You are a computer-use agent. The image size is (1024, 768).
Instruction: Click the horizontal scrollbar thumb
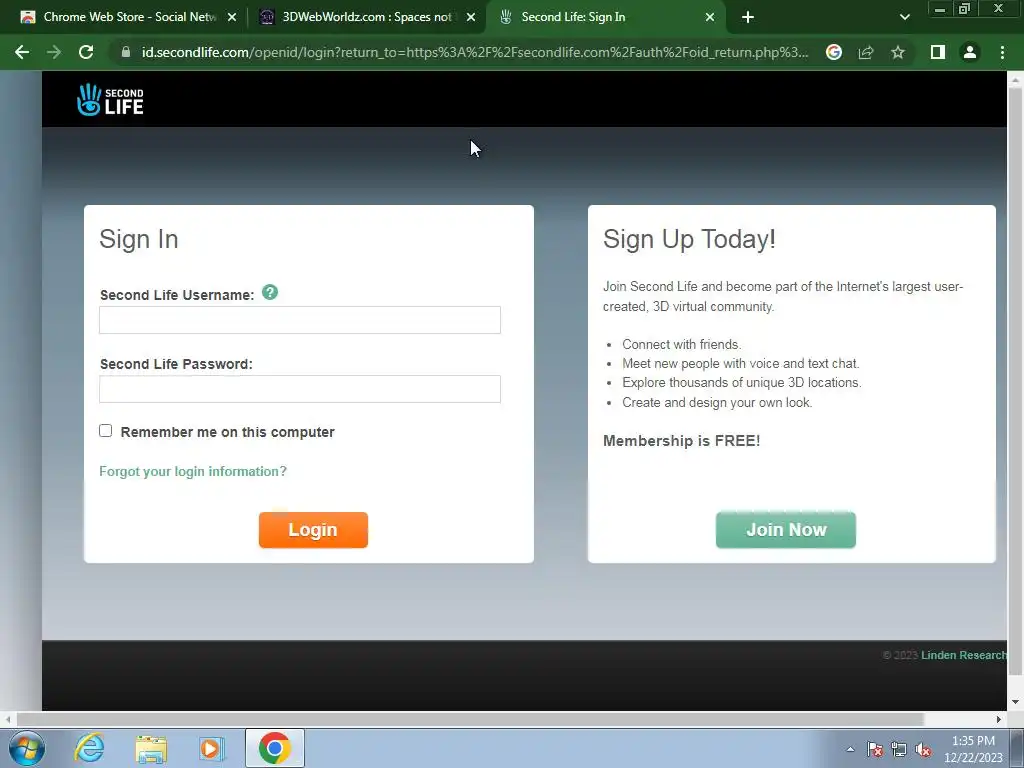point(470,719)
